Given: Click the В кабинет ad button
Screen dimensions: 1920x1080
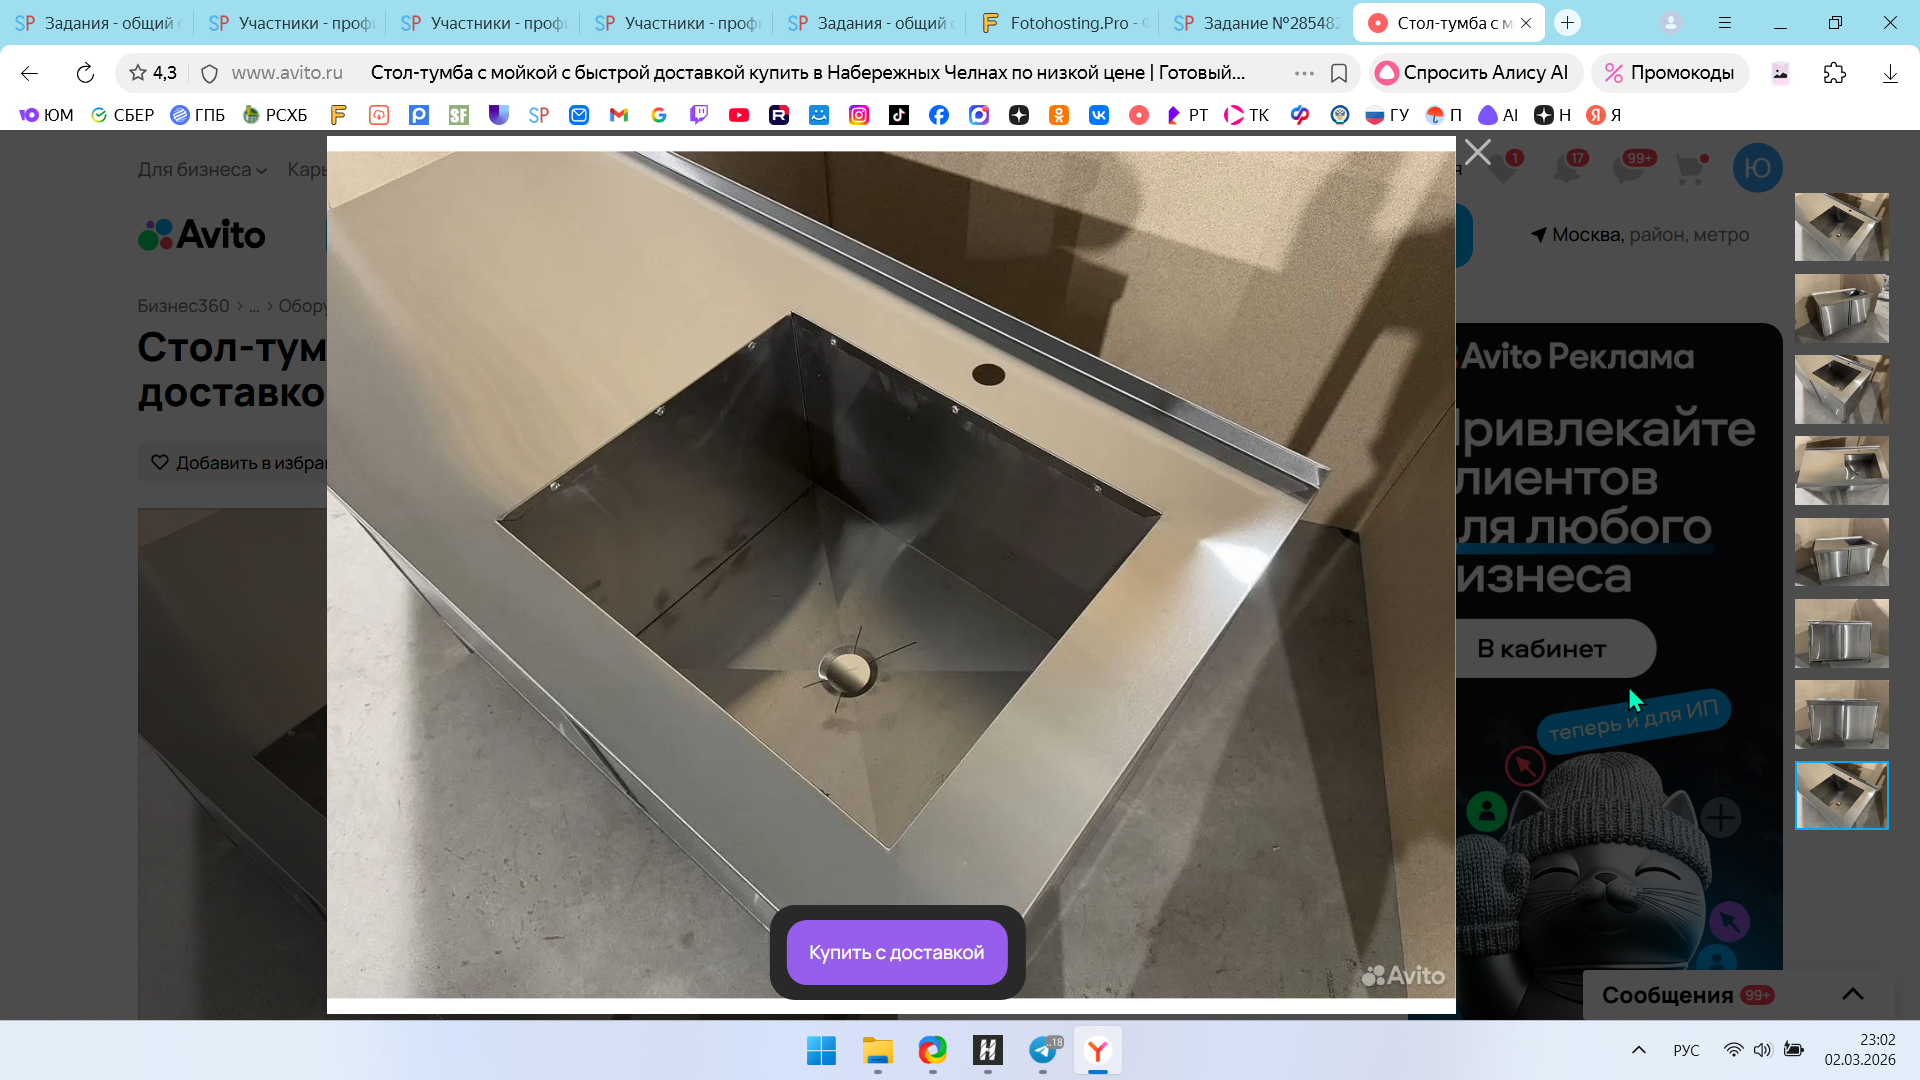Looking at the screenshot, I should [x=1542, y=649].
